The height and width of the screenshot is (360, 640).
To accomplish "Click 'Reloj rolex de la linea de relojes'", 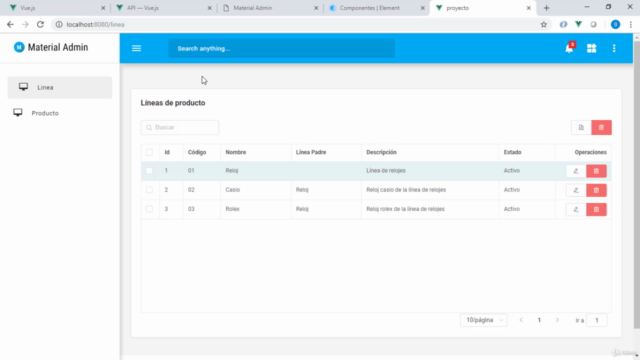I will pyautogui.click(x=405, y=209).
